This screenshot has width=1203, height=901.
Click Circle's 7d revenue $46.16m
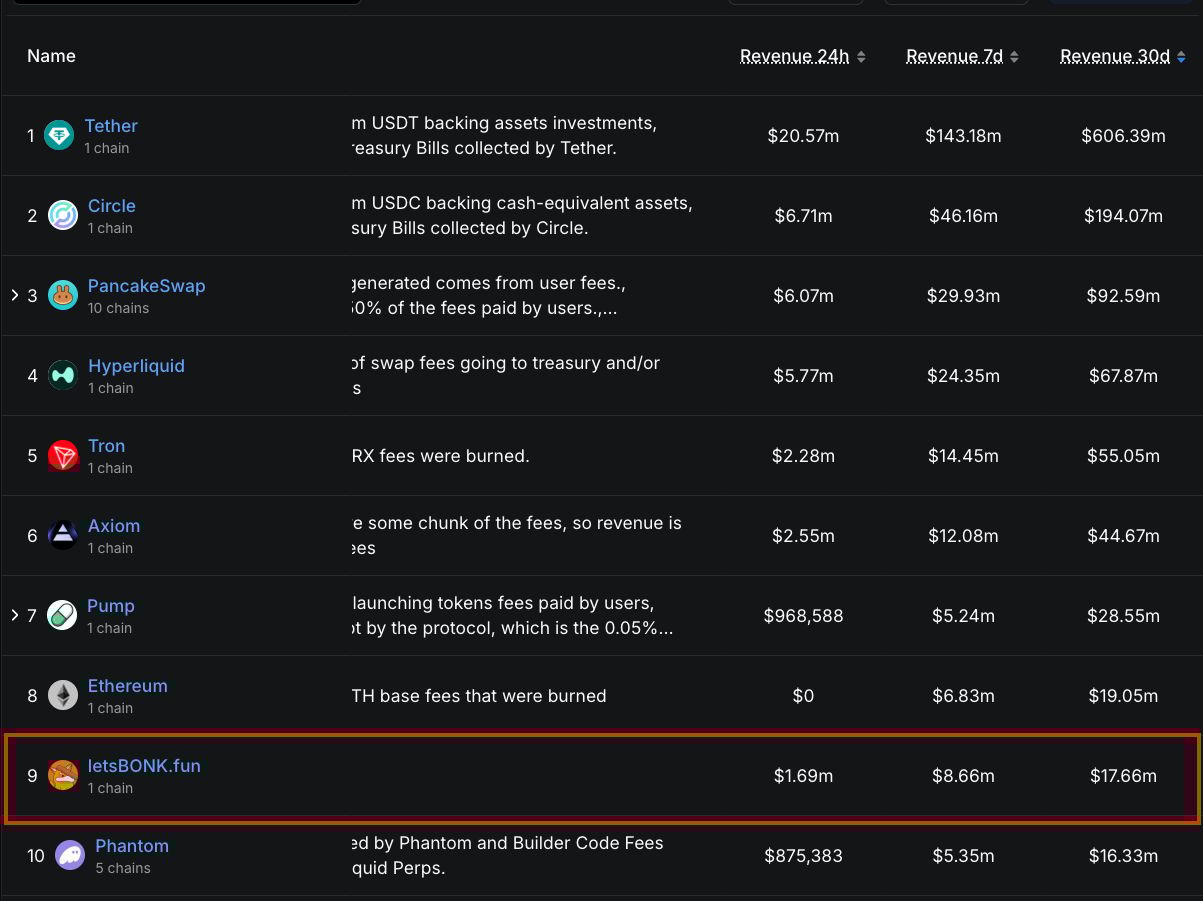click(x=963, y=216)
